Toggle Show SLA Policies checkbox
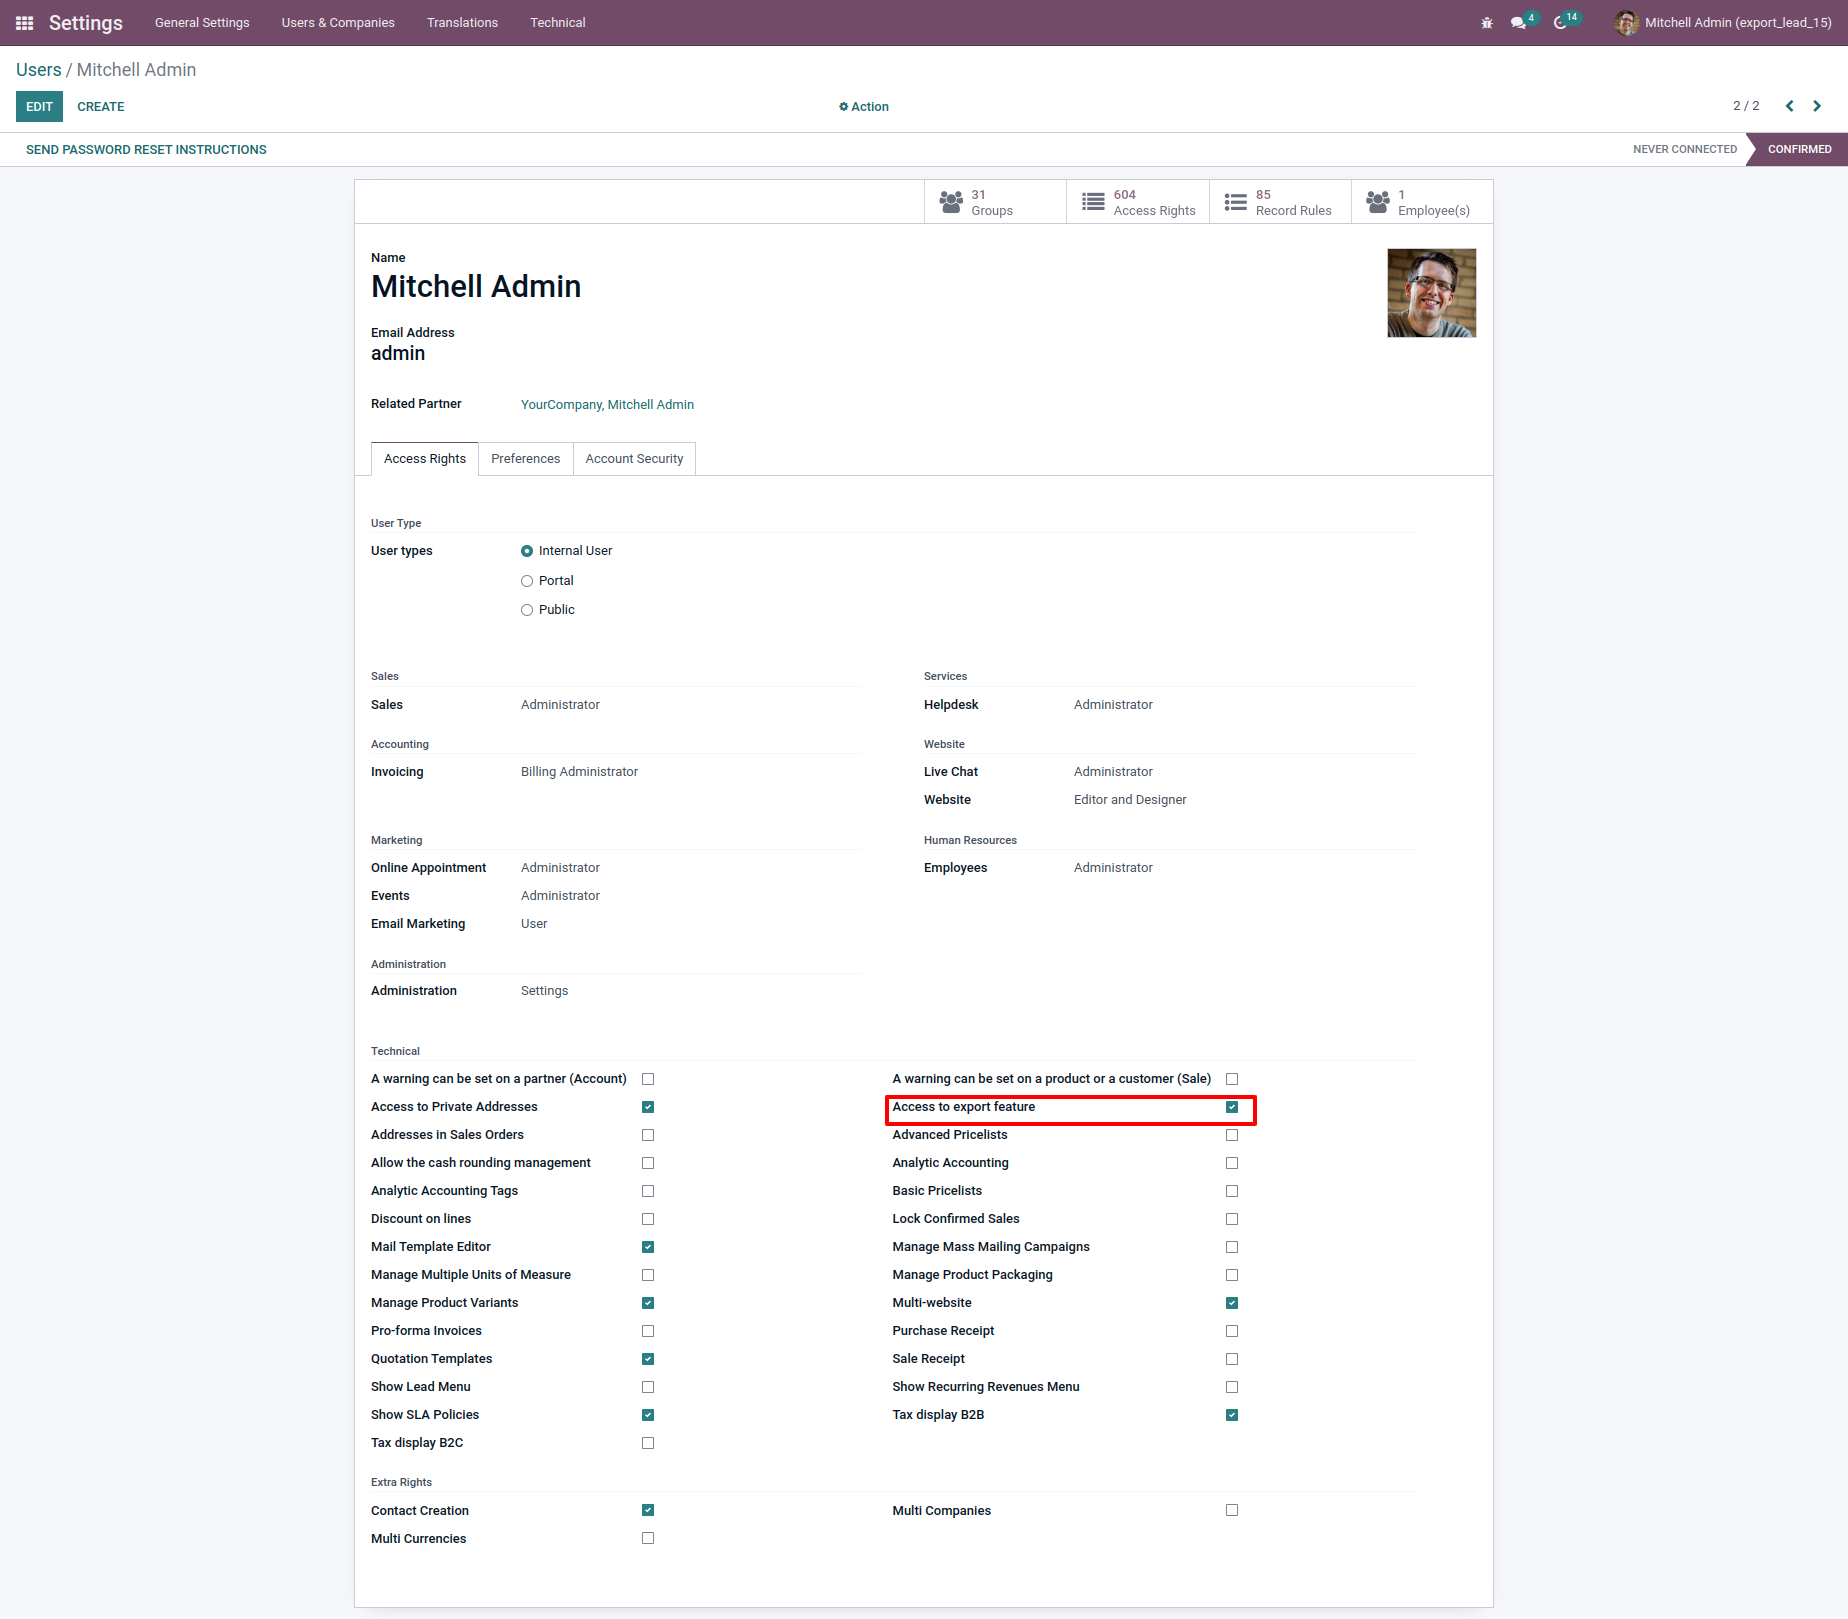Image resolution: width=1848 pixels, height=1619 pixels. pos(648,1415)
